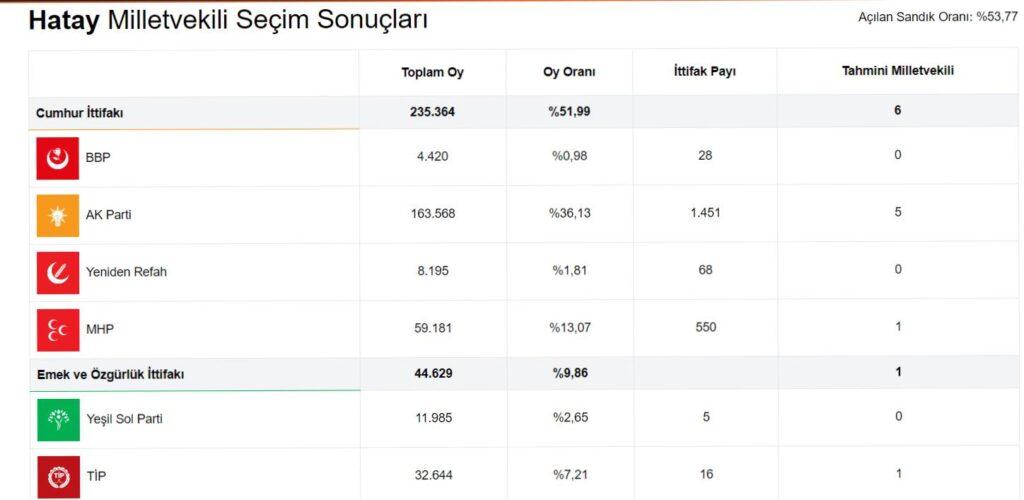Select the Emek ve Özgürlük İttifakı row
The height and width of the screenshot is (500, 1024).
[x=110, y=374]
